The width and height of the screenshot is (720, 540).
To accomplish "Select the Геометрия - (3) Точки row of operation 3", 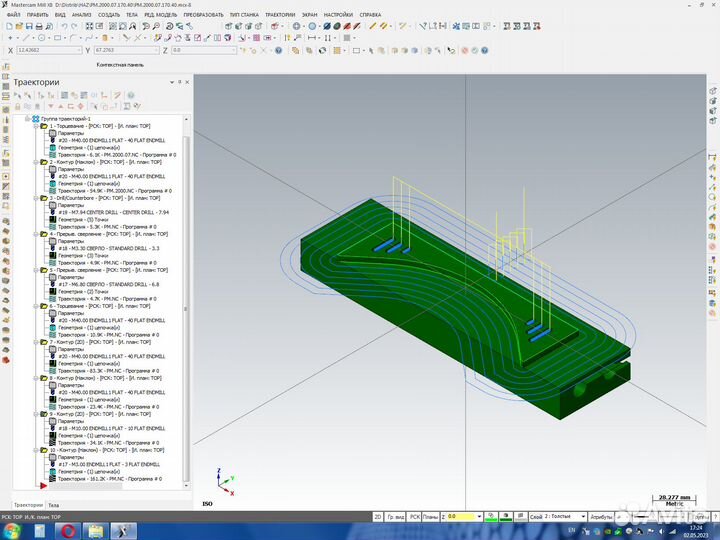I will 83,219.
